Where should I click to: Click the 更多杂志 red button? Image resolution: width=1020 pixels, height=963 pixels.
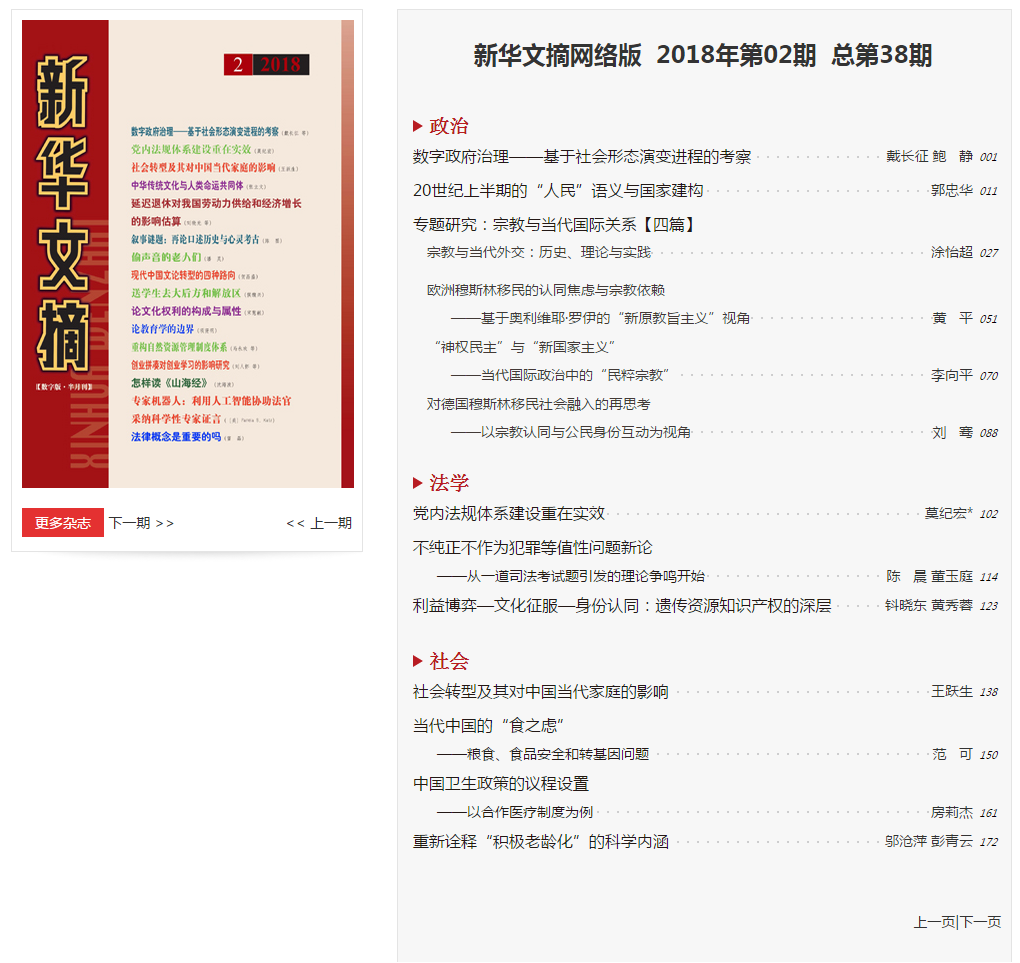coord(62,522)
